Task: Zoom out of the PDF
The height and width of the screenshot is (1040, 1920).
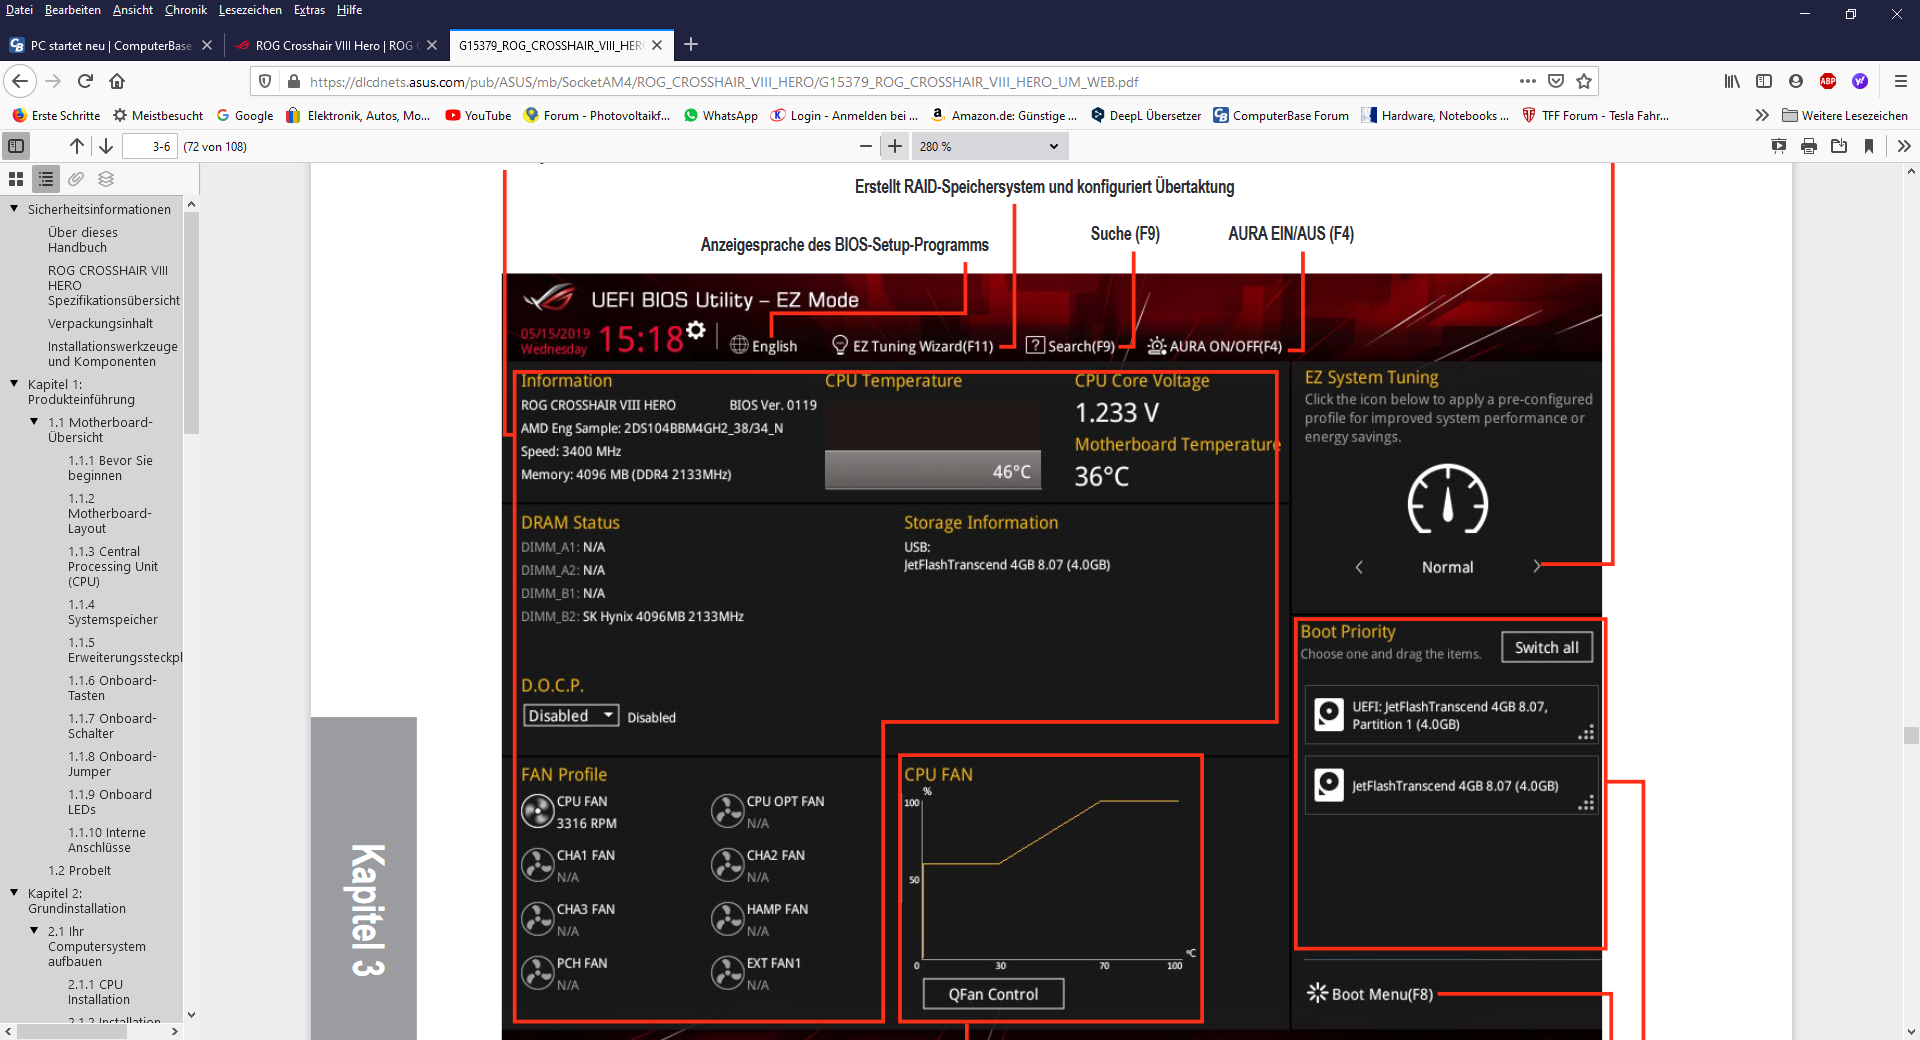Action: click(x=866, y=146)
